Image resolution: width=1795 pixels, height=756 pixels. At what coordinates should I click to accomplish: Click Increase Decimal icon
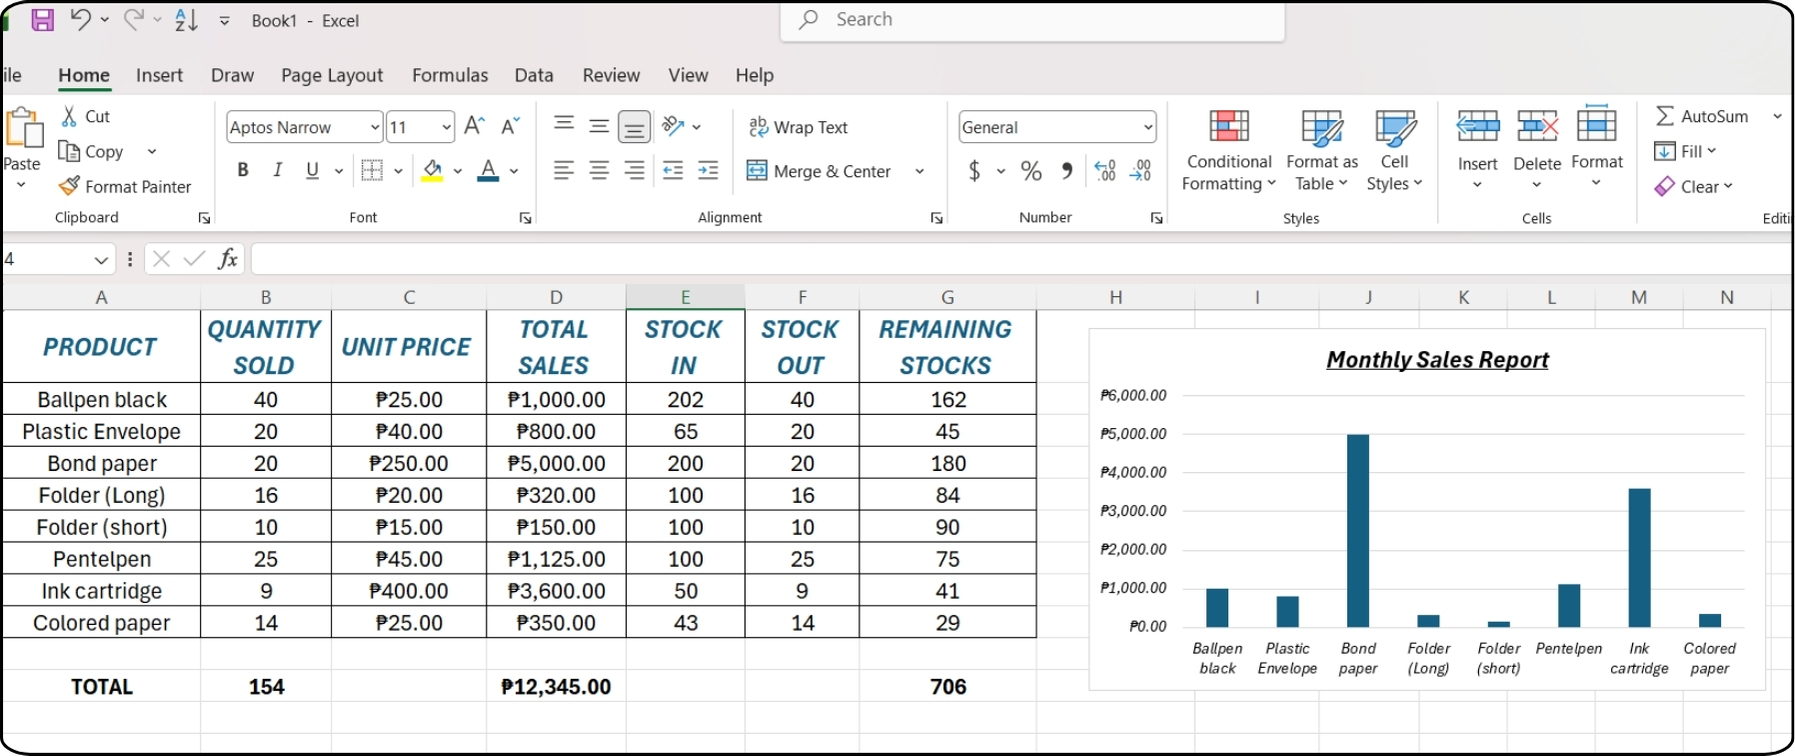coord(1105,171)
